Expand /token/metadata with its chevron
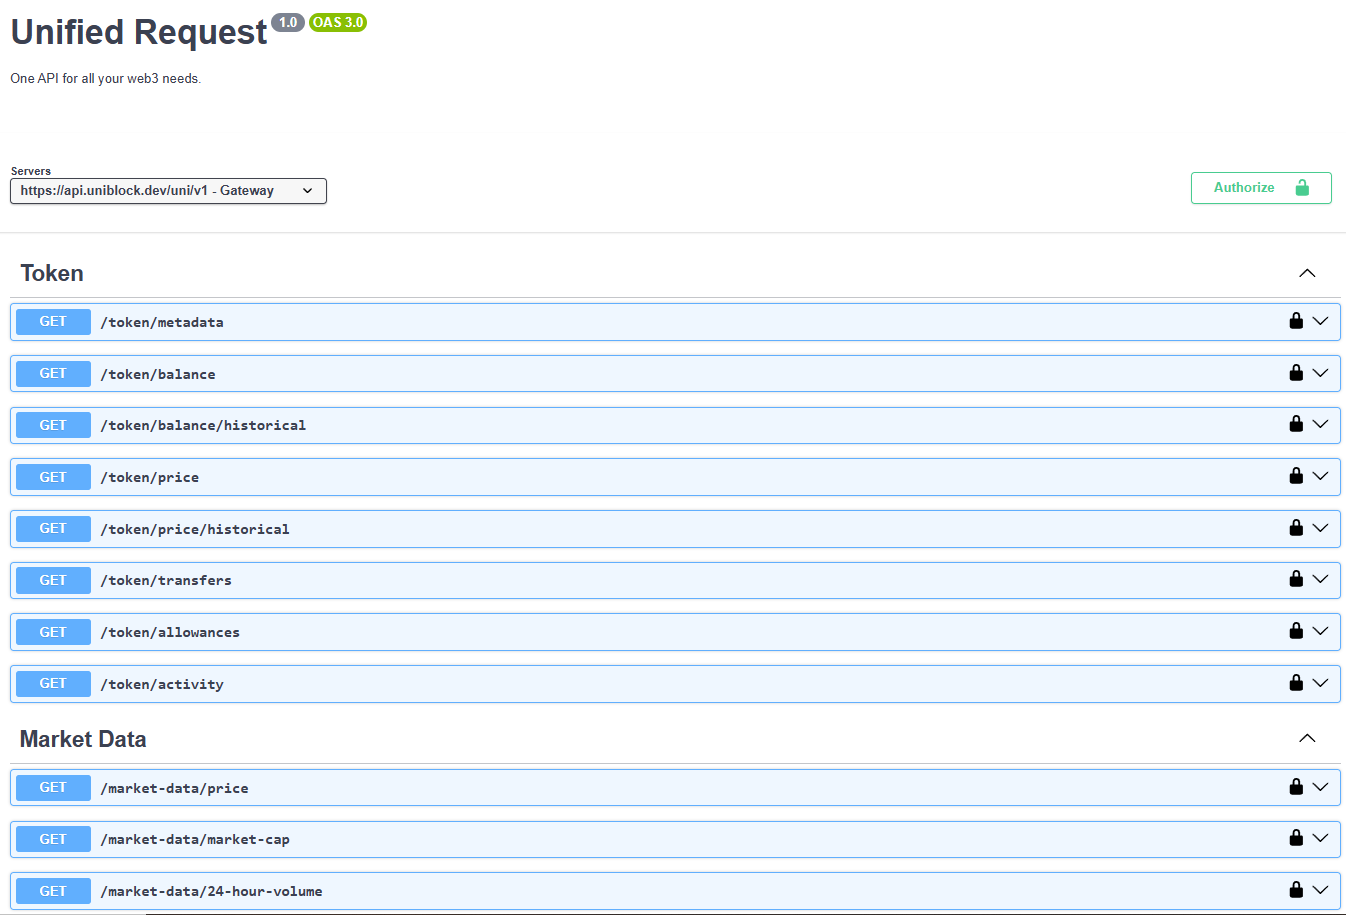1346x915 pixels. 1320,321
